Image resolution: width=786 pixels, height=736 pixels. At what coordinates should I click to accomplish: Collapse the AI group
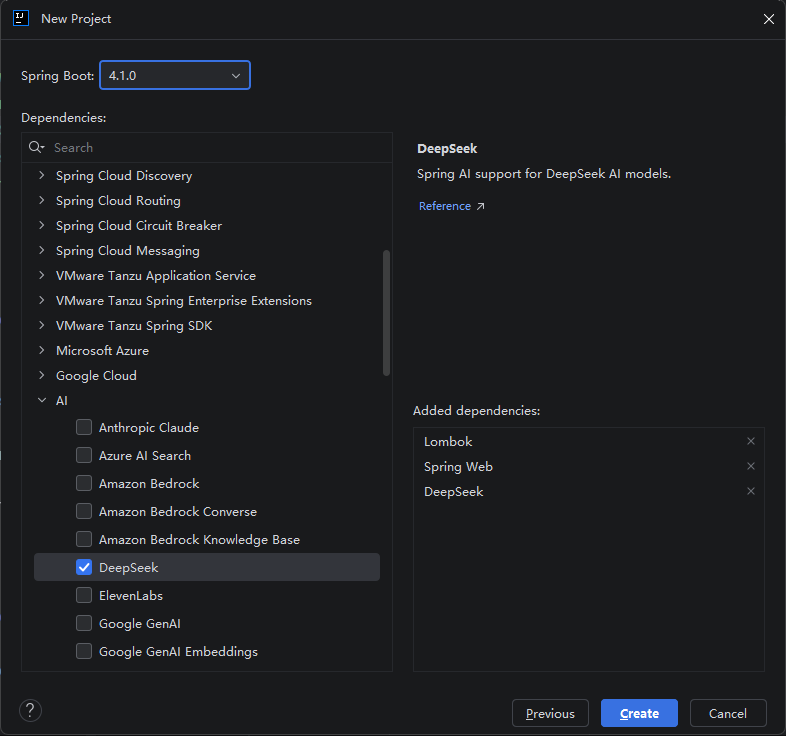(x=42, y=401)
